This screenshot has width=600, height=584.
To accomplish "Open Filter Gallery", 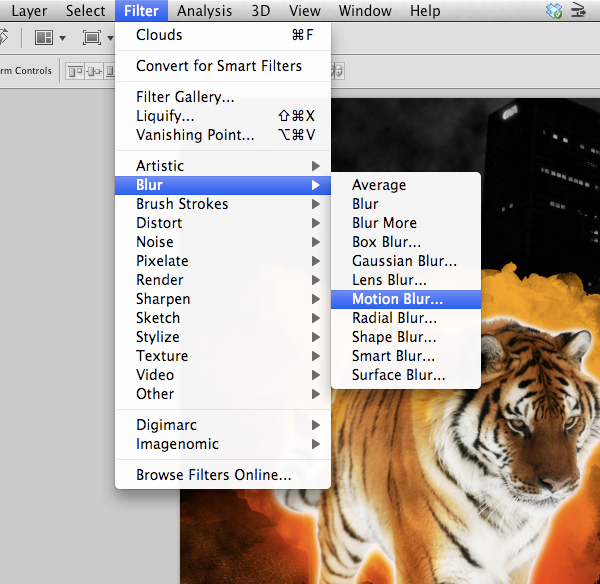I will pyautogui.click(x=223, y=97).
